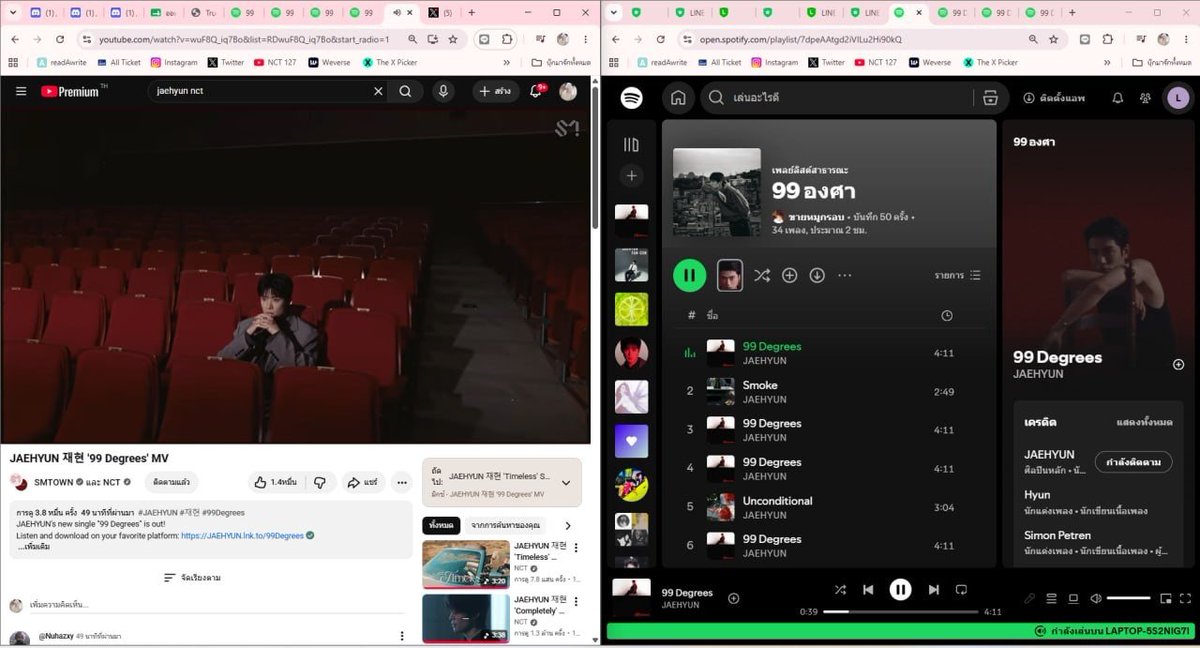This screenshot has height=648, width=1200.
Task: Open YouTube create สร้าง menu
Action: [x=496, y=91]
